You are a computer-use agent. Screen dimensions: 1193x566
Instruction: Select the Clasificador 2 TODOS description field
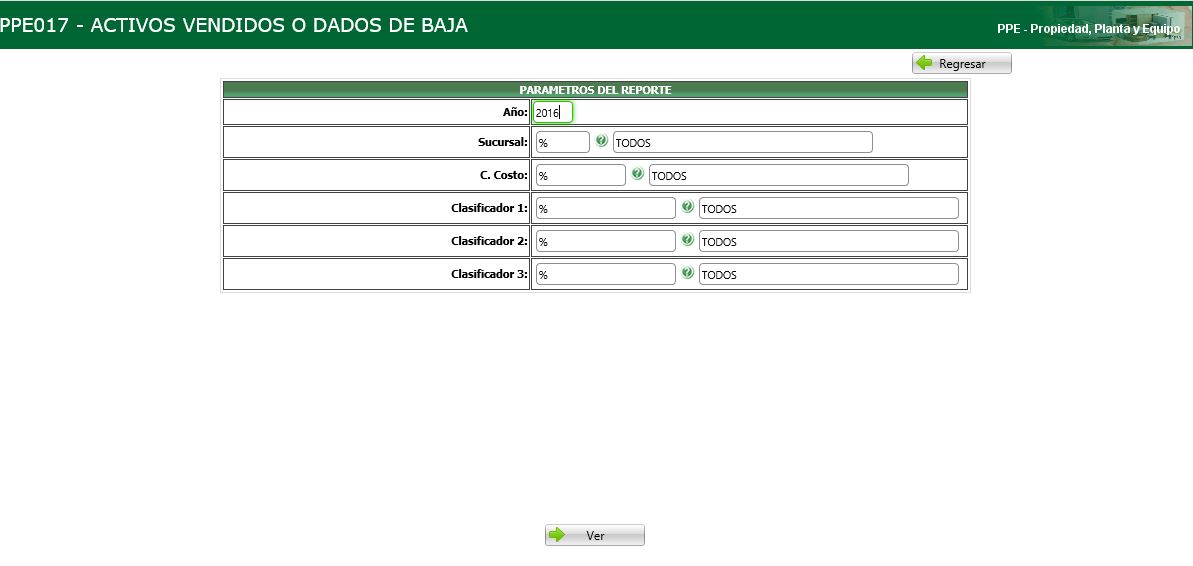pos(829,241)
